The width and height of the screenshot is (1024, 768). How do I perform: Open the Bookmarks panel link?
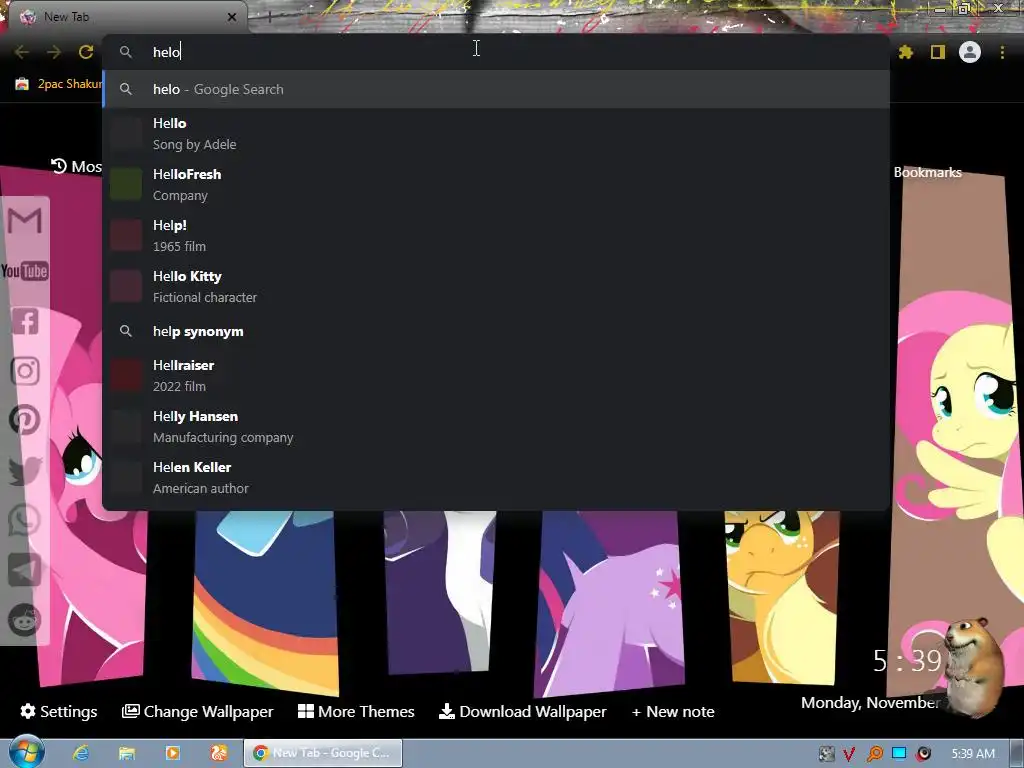click(x=927, y=172)
